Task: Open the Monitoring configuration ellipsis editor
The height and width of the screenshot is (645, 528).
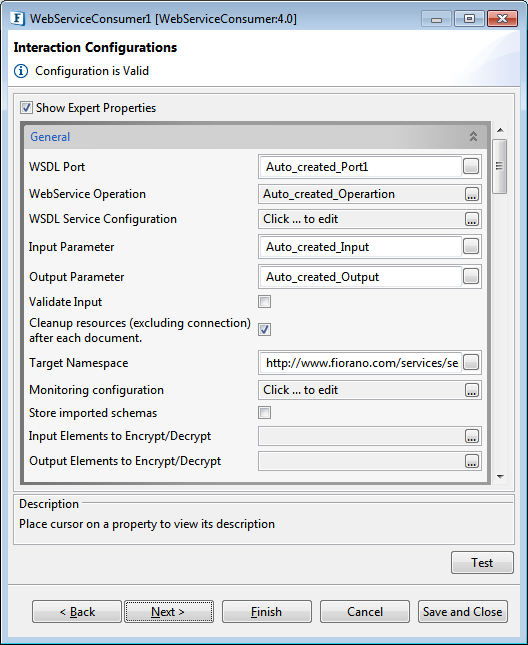Action: tap(471, 390)
